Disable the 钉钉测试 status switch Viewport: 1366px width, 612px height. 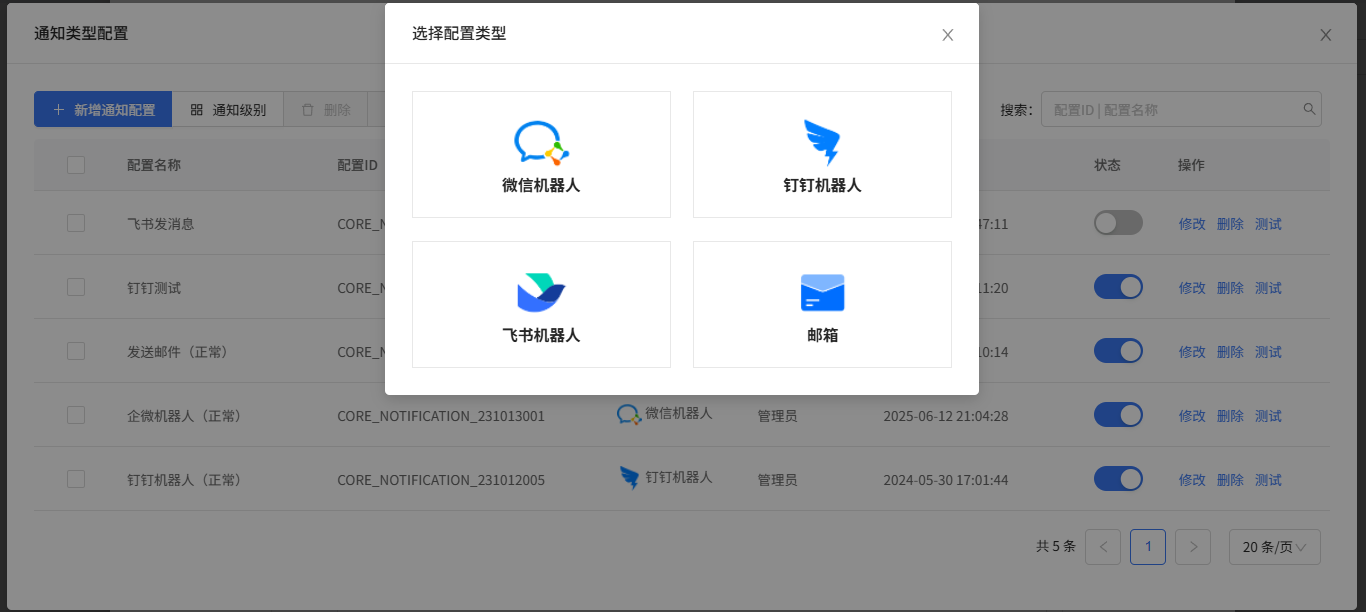[1118, 287]
